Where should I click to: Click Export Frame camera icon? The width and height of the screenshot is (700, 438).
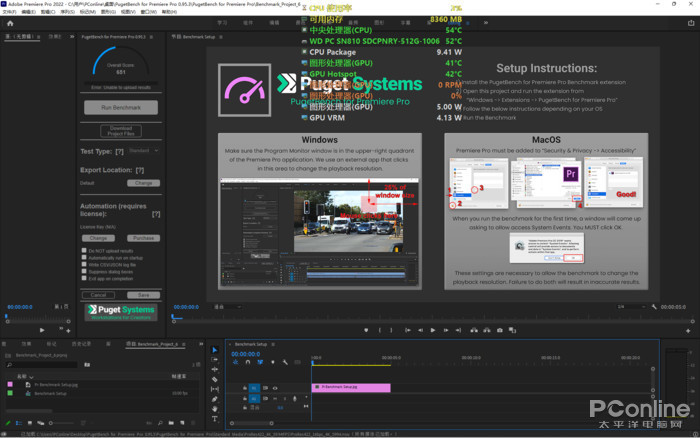coord(500,330)
